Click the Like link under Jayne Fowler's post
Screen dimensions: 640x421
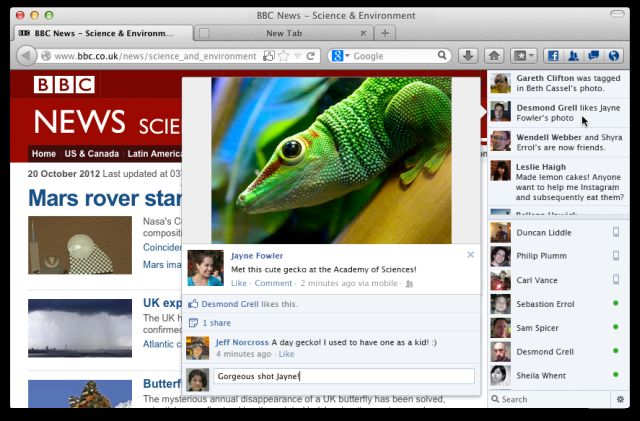click(x=239, y=283)
